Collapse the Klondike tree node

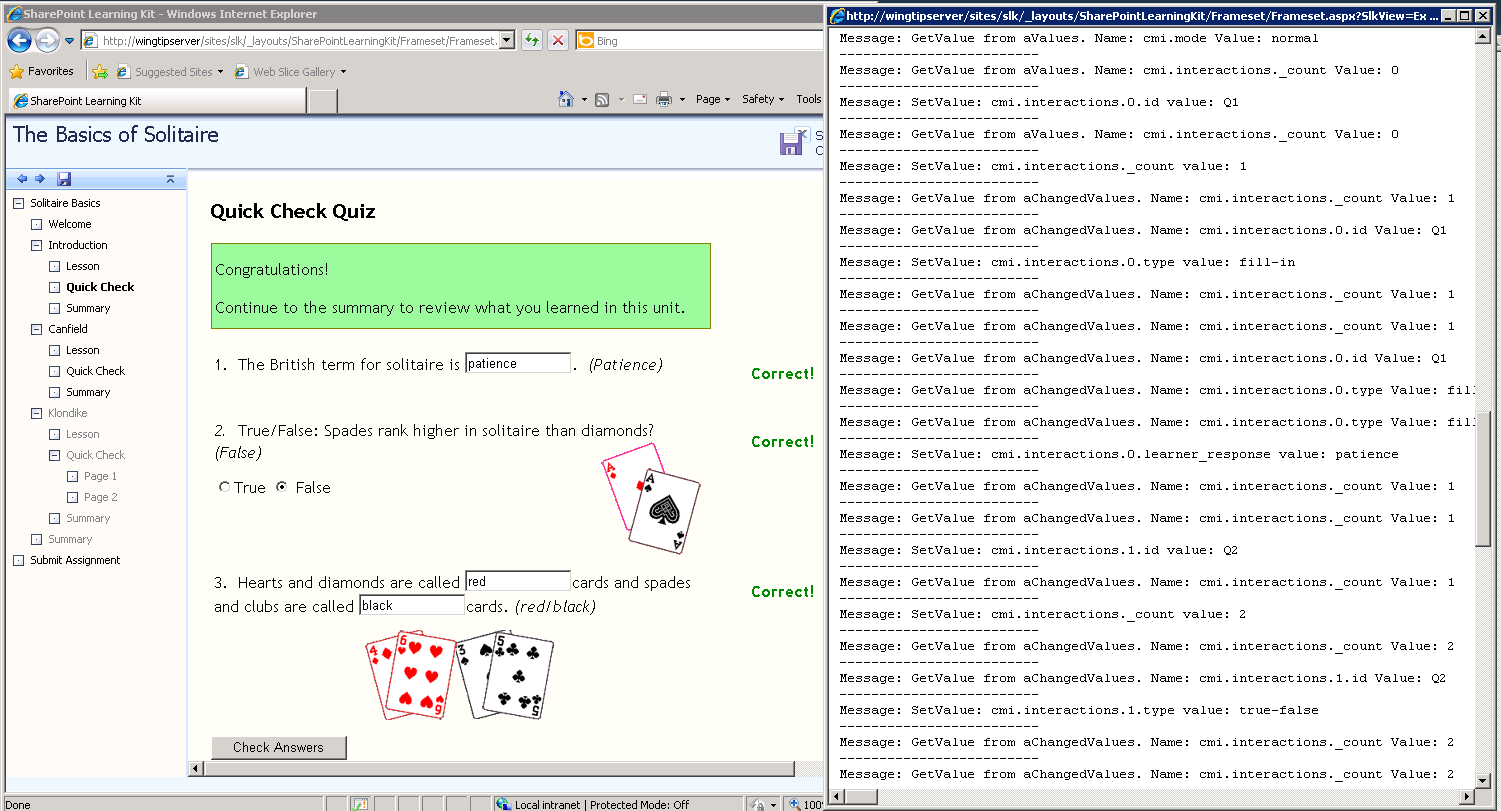[x=36, y=413]
